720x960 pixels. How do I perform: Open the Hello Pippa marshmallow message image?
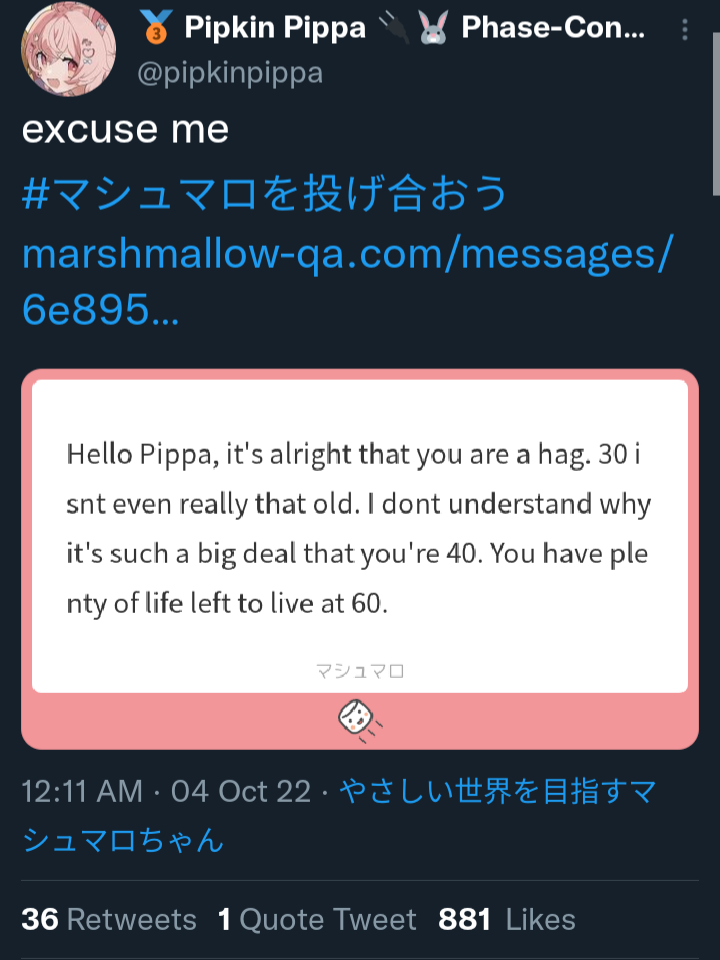(x=360, y=559)
